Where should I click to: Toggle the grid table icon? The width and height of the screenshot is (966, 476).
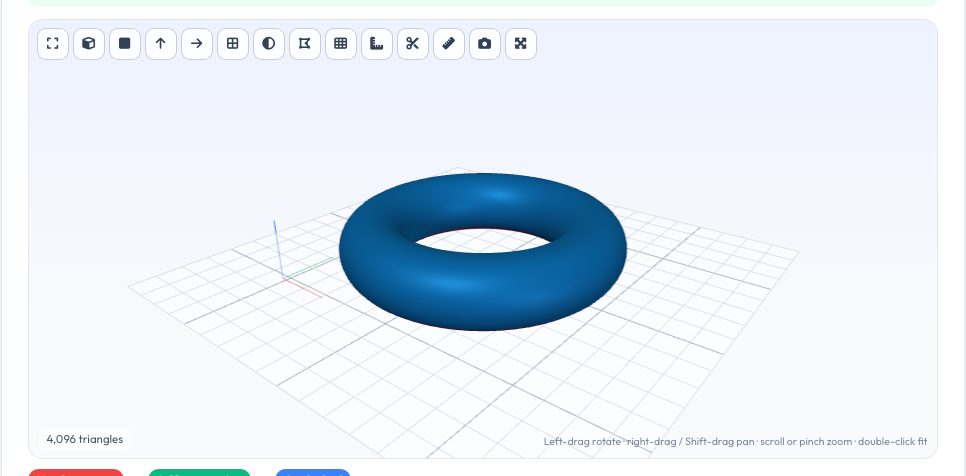(x=341, y=44)
